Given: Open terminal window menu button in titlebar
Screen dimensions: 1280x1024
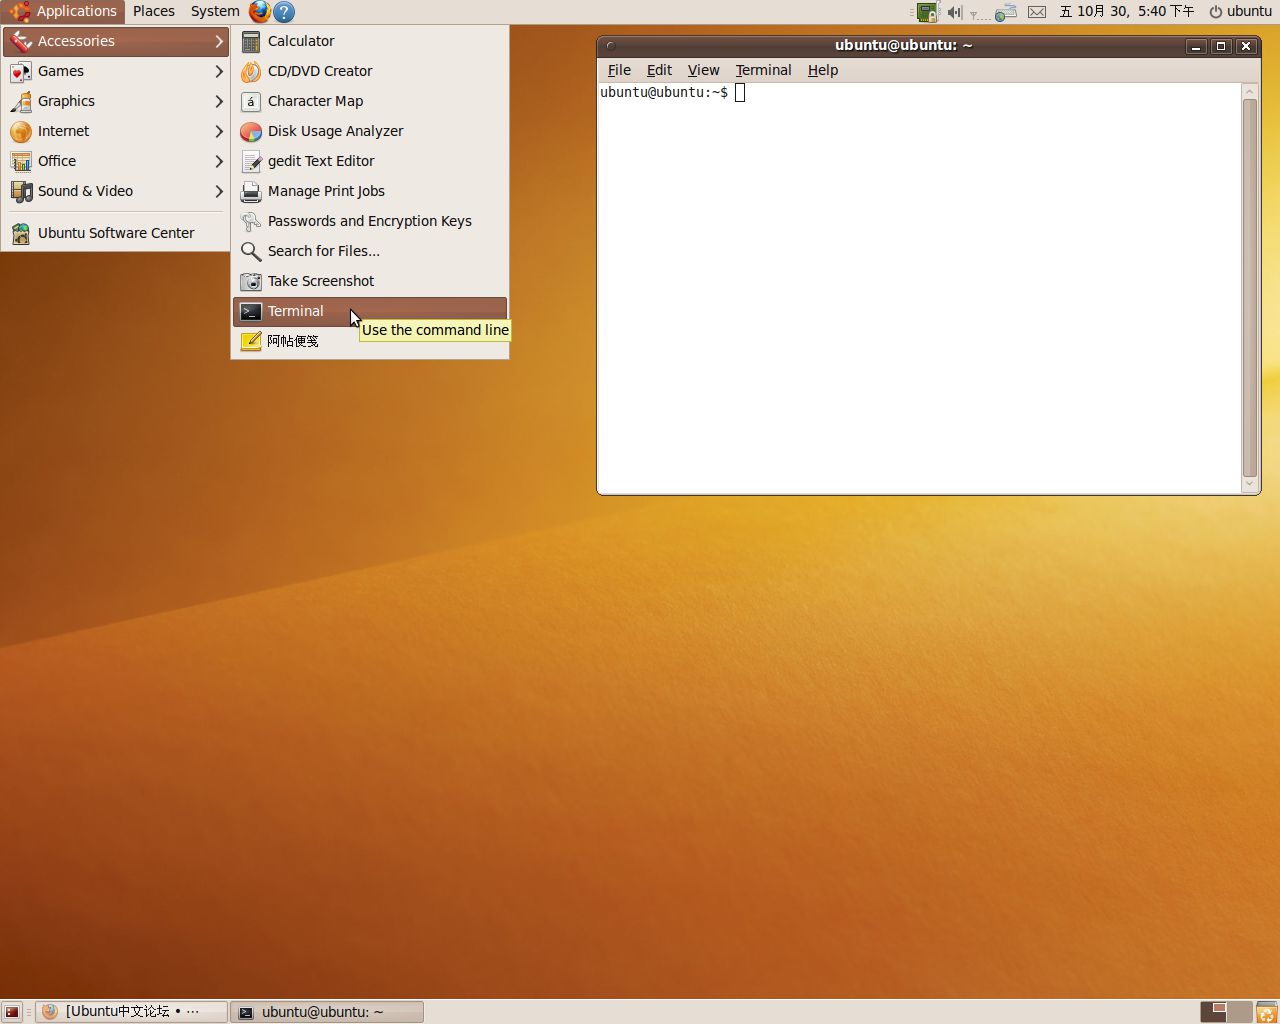Looking at the screenshot, I should (x=610, y=45).
